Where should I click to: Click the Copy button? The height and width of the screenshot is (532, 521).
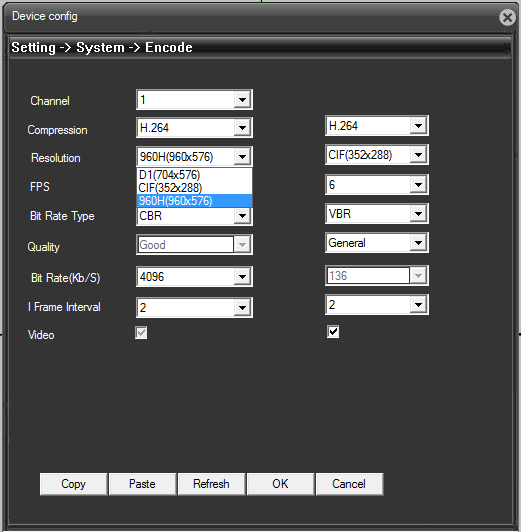pos(73,484)
